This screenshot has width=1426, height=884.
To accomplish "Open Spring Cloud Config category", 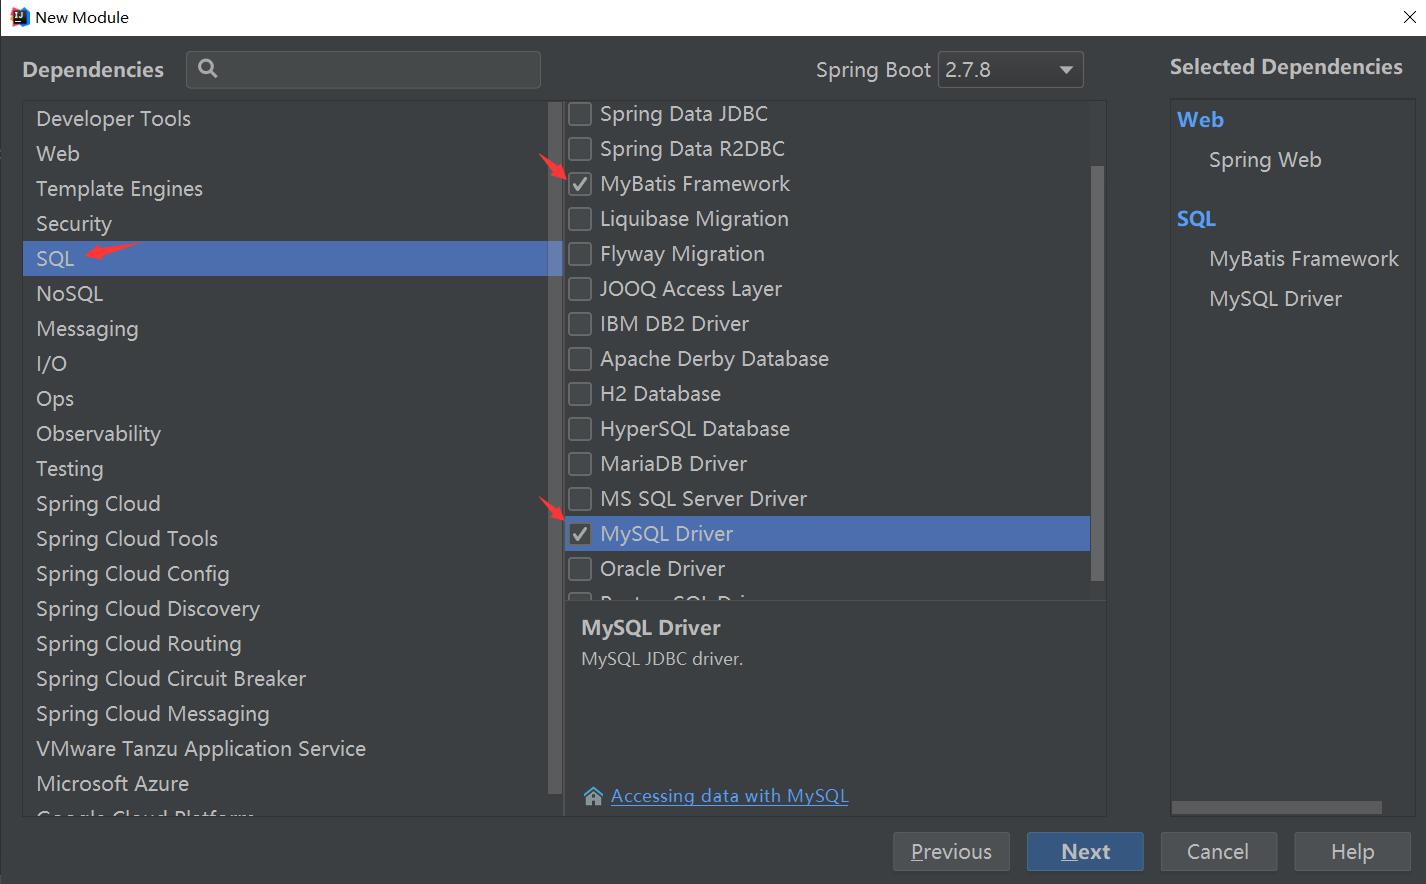I will point(286,574).
